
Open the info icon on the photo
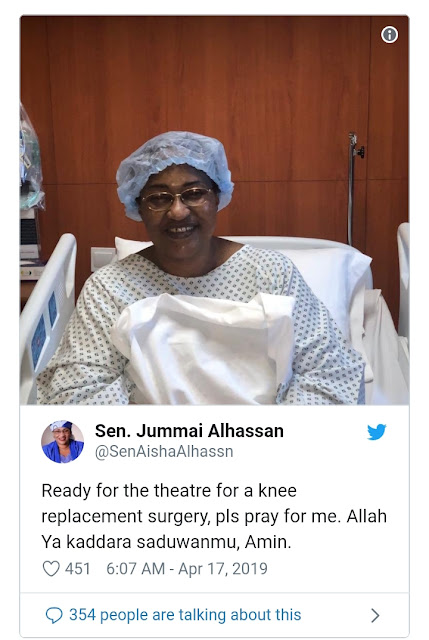[x=389, y=35]
